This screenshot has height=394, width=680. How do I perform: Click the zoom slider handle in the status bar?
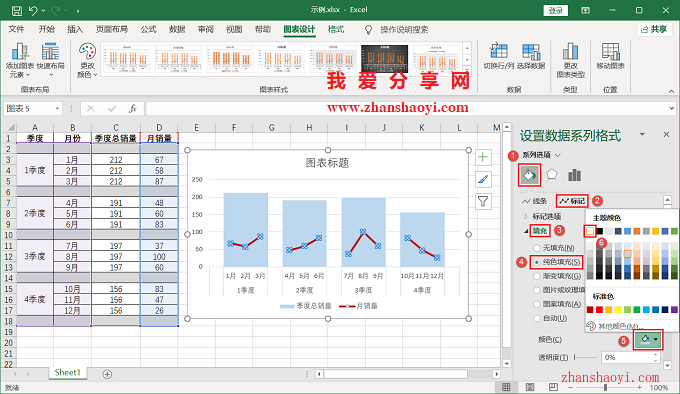coord(605,387)
